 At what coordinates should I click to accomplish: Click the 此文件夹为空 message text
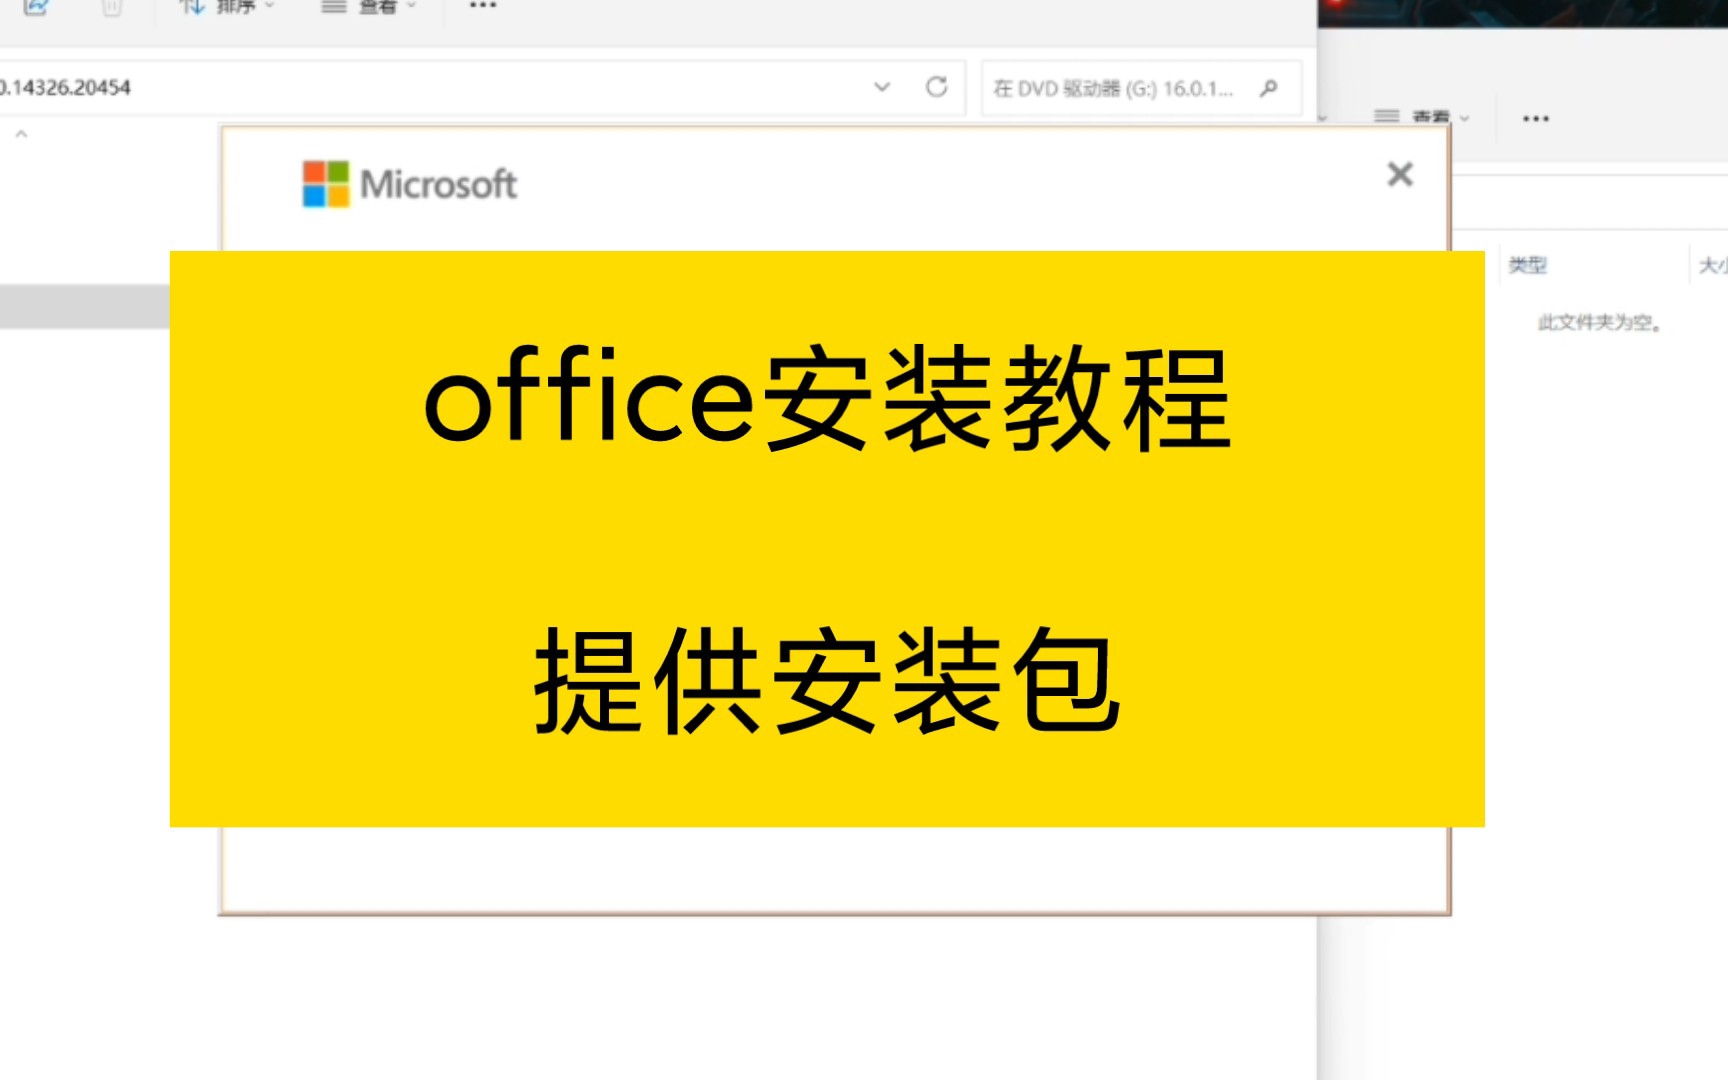tap(1599, 322)
